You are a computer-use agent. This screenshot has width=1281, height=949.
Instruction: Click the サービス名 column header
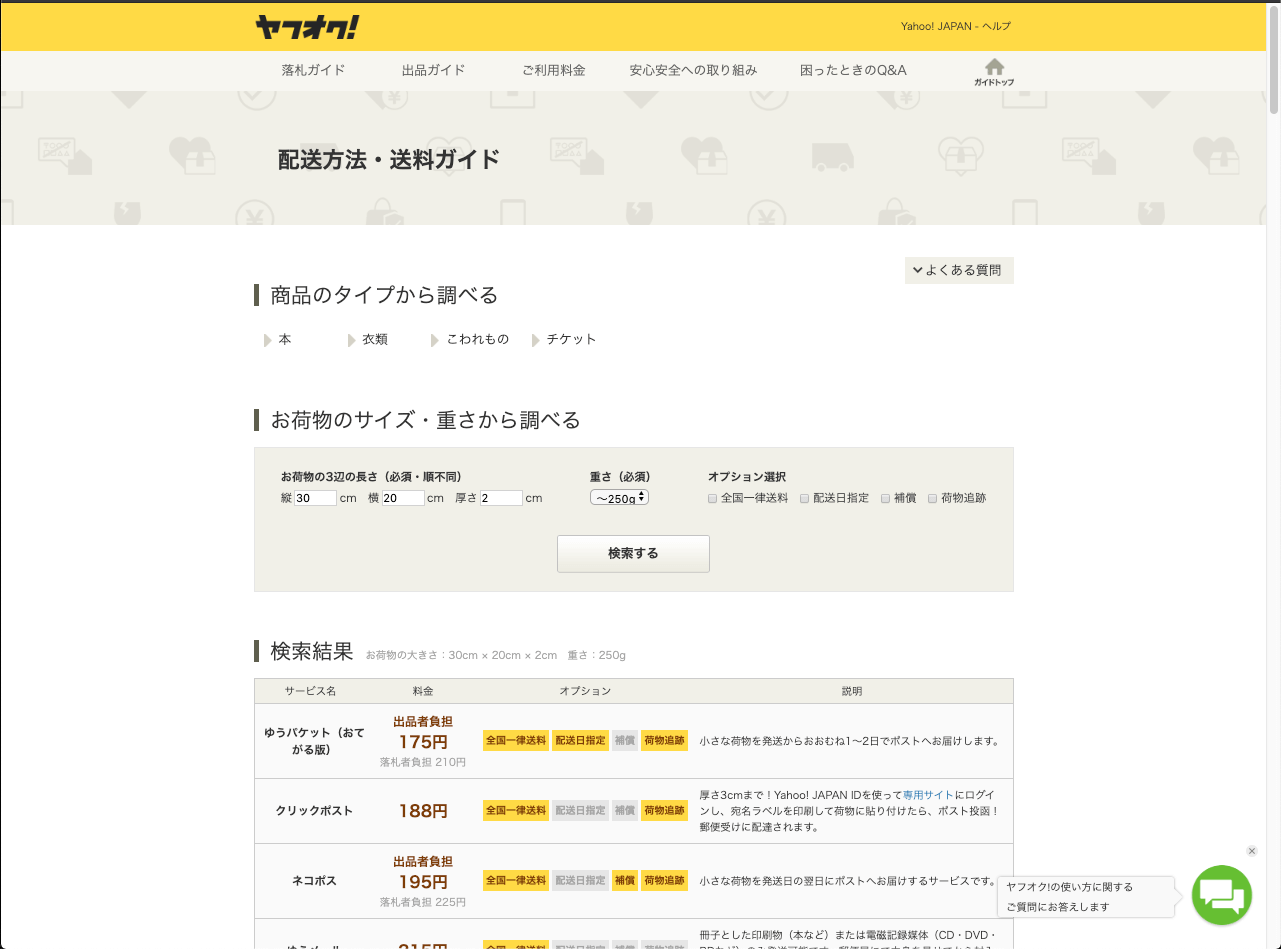[x=310, y=691]
